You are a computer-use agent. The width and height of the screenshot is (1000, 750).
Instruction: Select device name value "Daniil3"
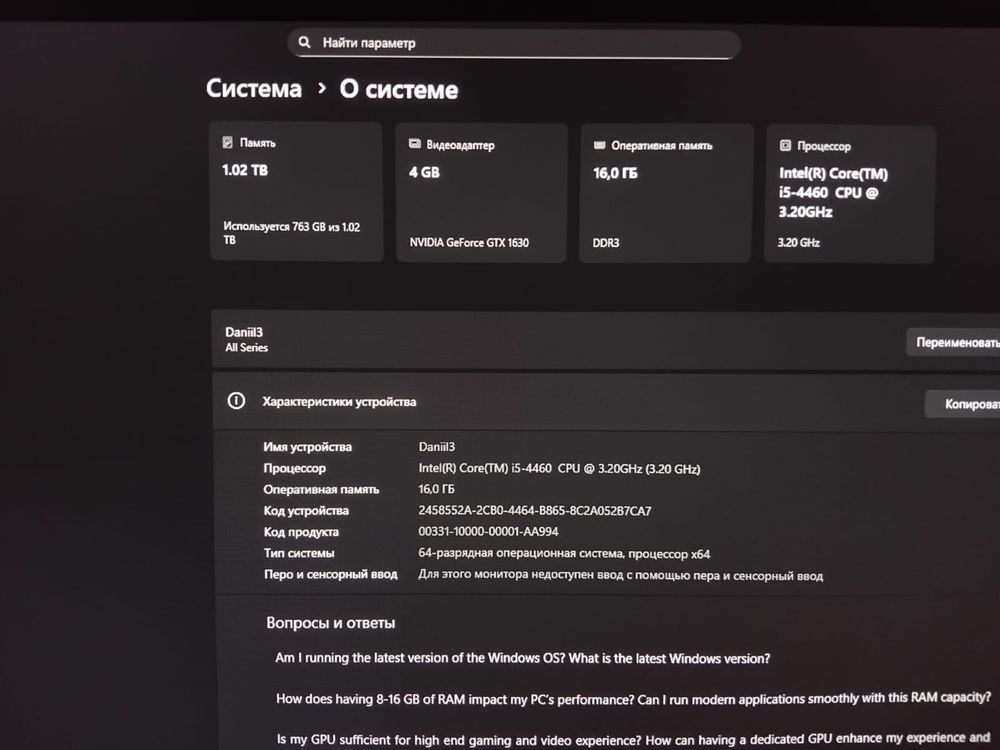click(x=437, y=447)
